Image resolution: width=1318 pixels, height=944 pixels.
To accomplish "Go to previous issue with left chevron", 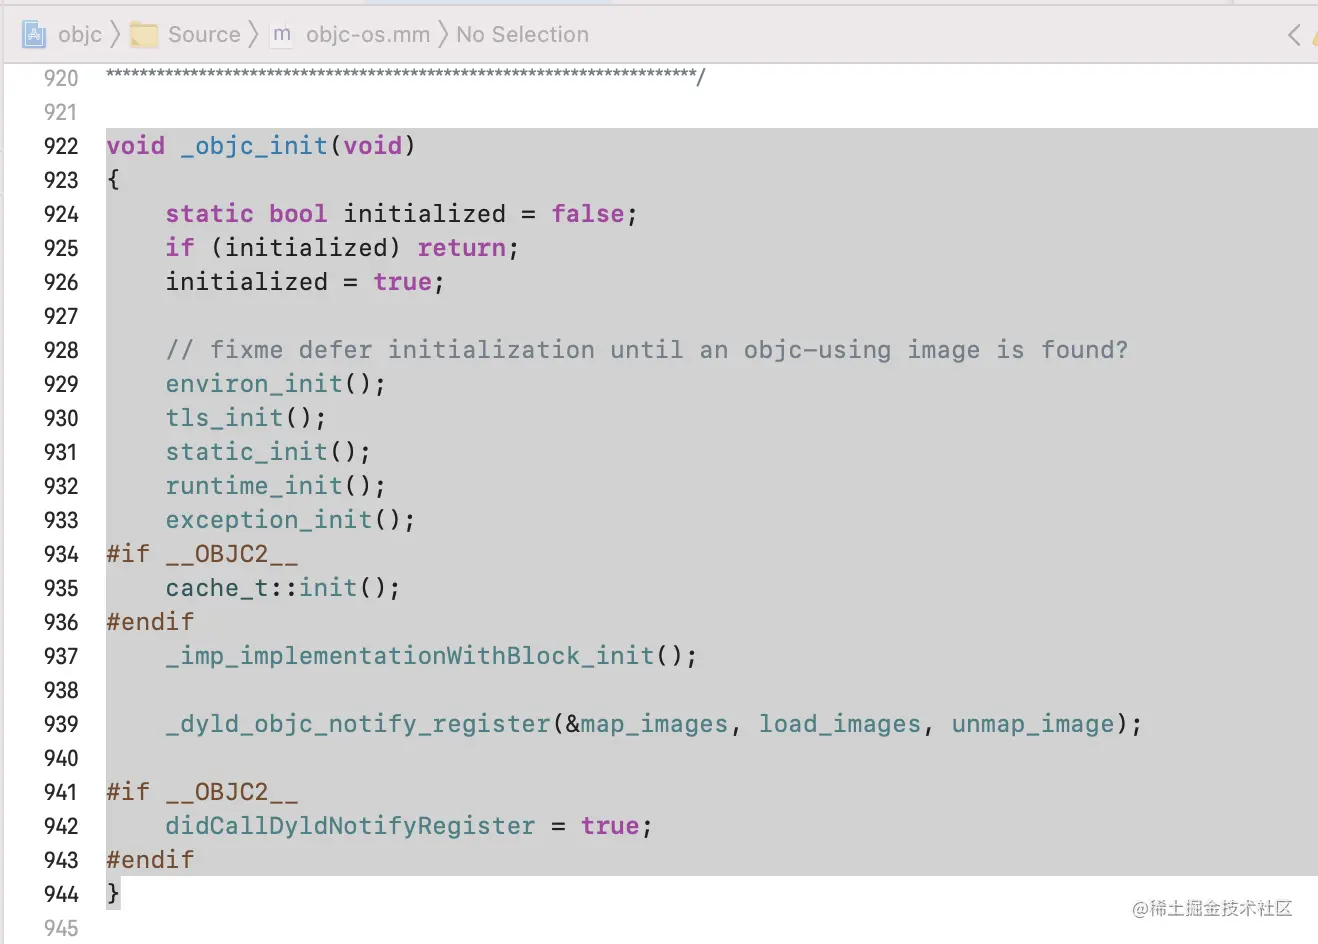I will click(x=1294, y=35).
